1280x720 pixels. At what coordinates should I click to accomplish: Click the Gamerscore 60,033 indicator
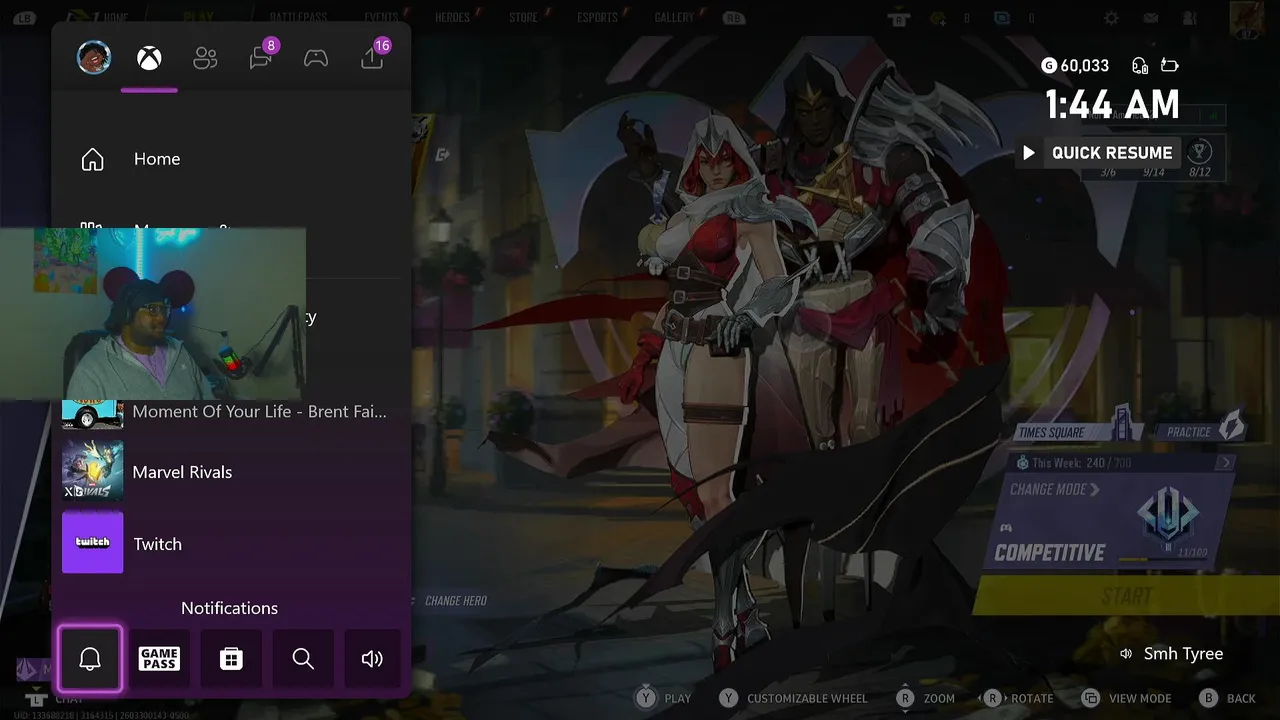pyautogui.click(x=1075, y=65)
